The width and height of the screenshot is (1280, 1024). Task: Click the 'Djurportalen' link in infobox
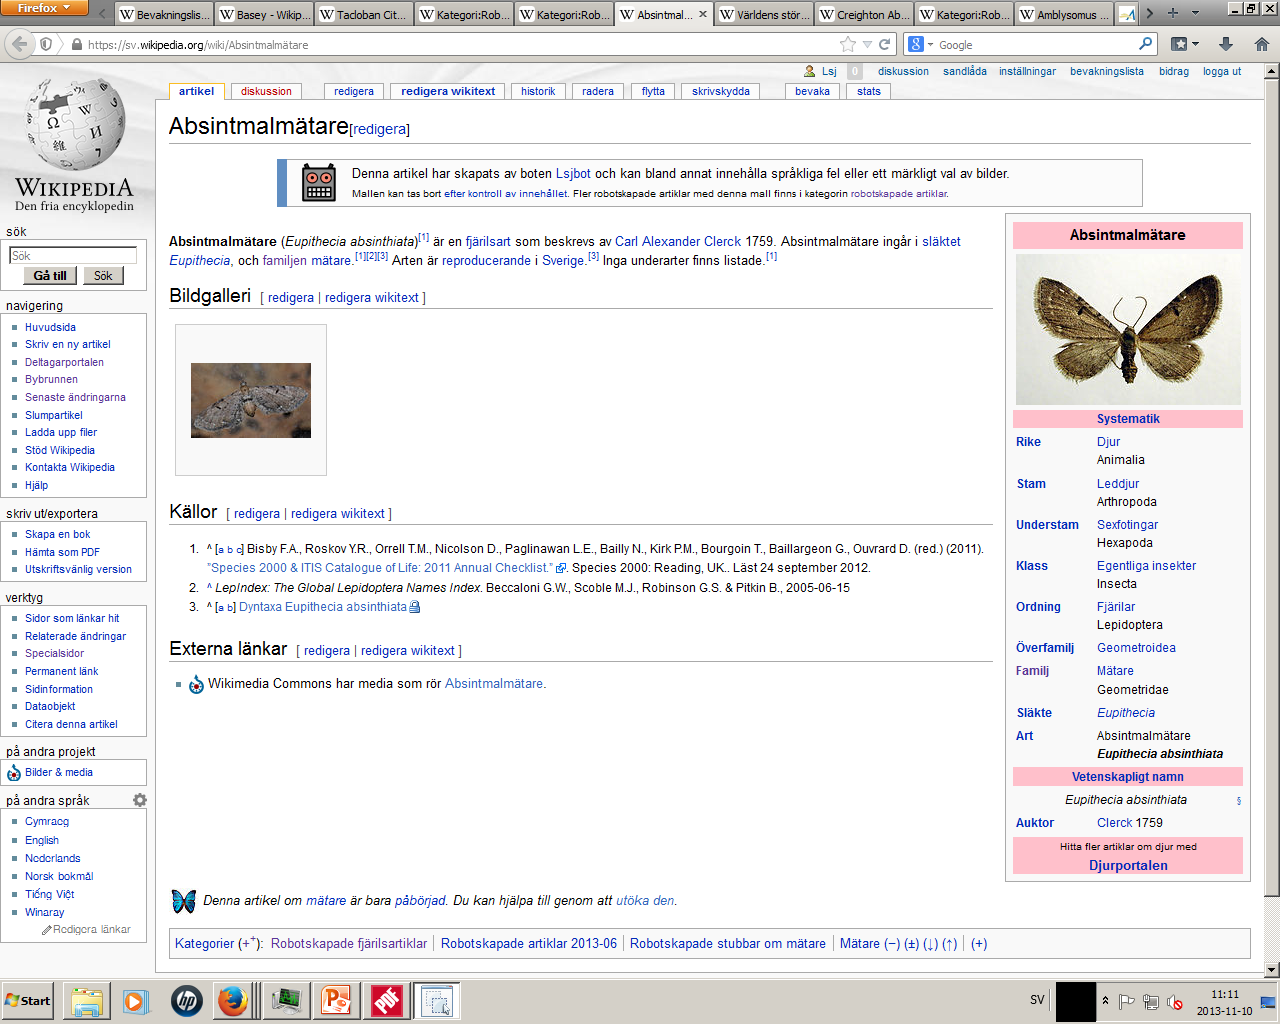click(x=1128, y=865)
